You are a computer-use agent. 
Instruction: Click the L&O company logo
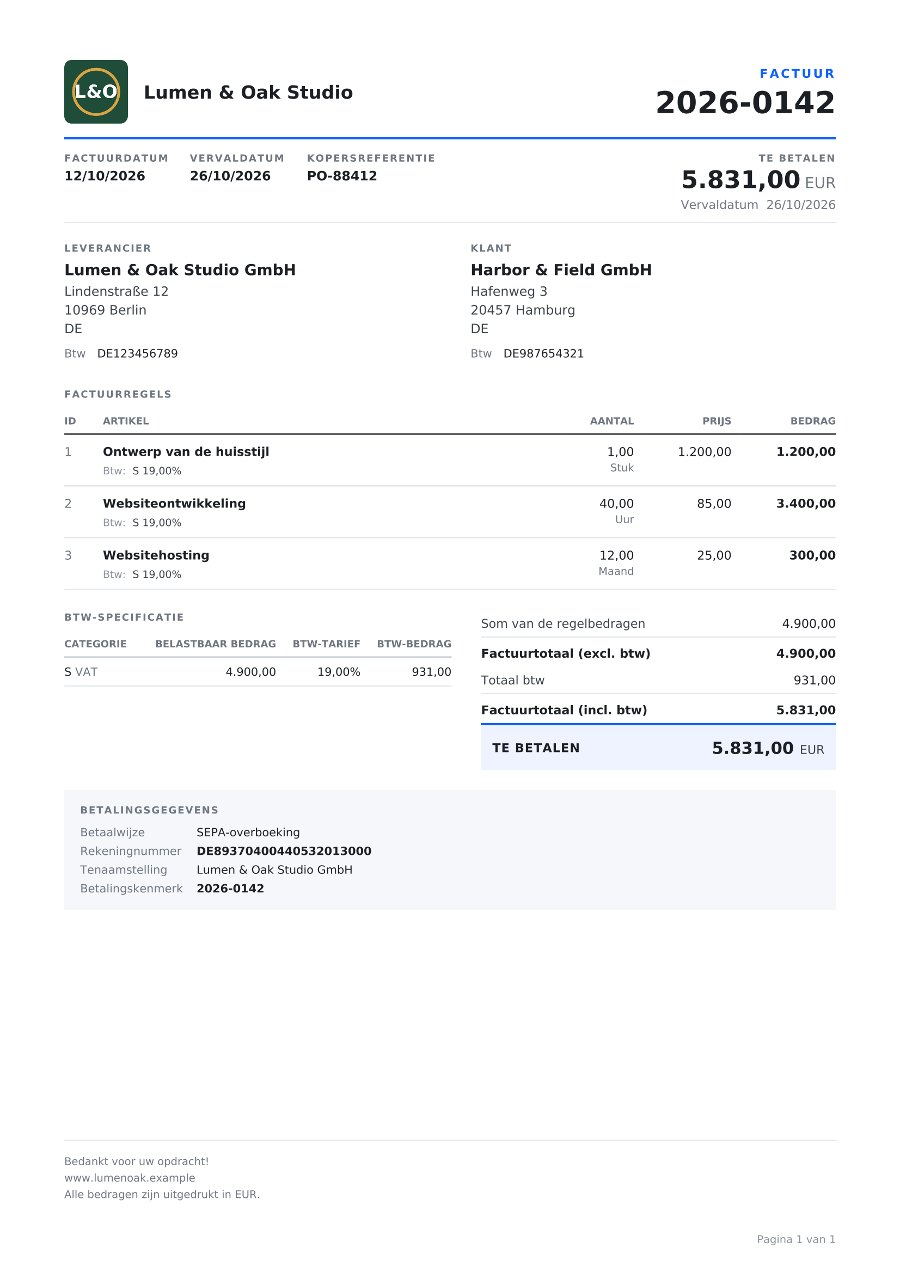point(96,92)
